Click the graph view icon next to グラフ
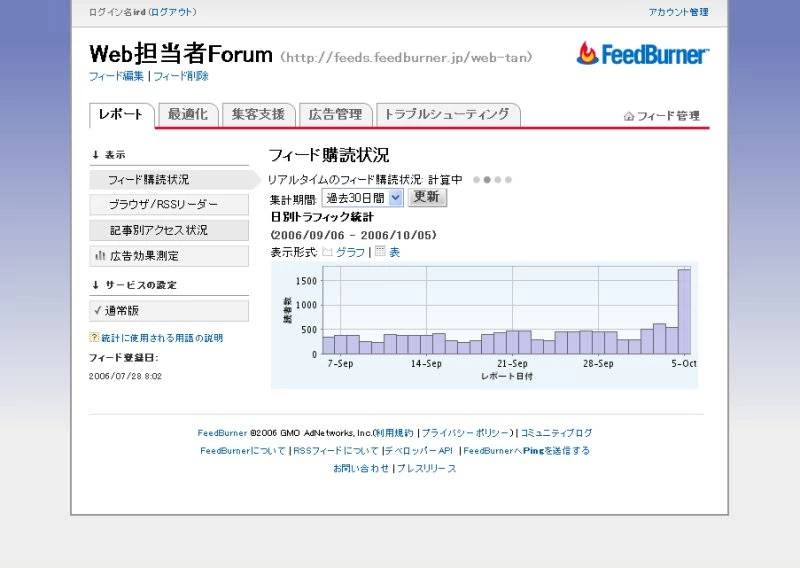The height and width of the screenshot is (568, 800). (x=327, y=252)
